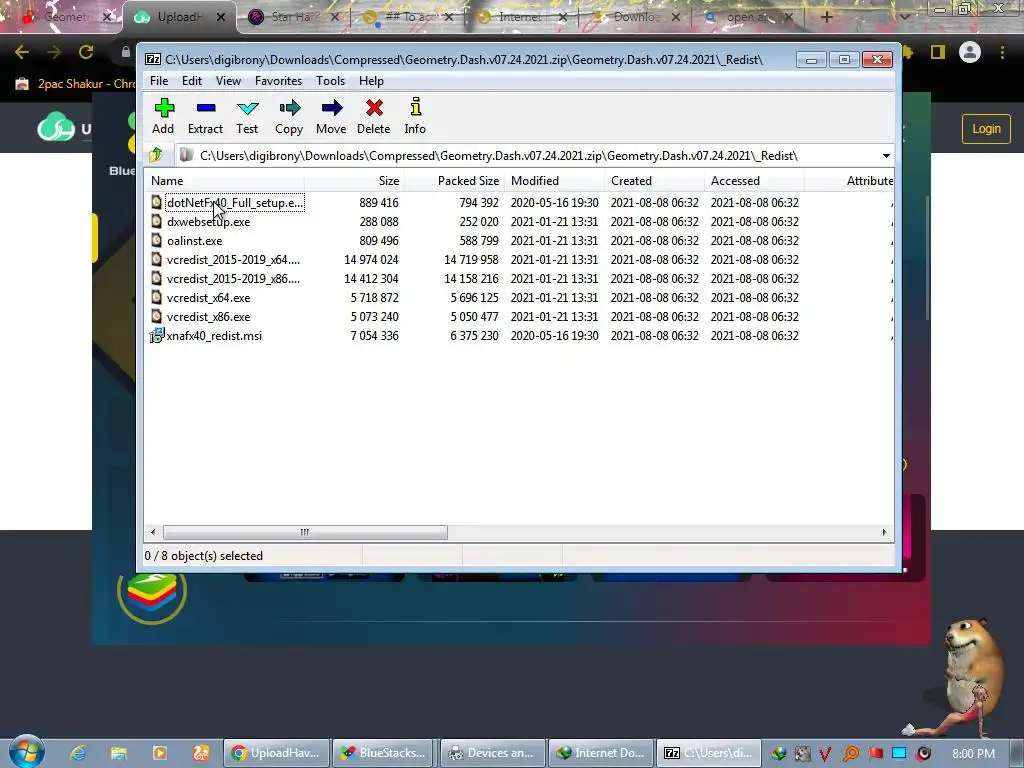Screen dimensions: 1024x768
Task: Click the oalinst.exe file icon
Action: point(157,240)
